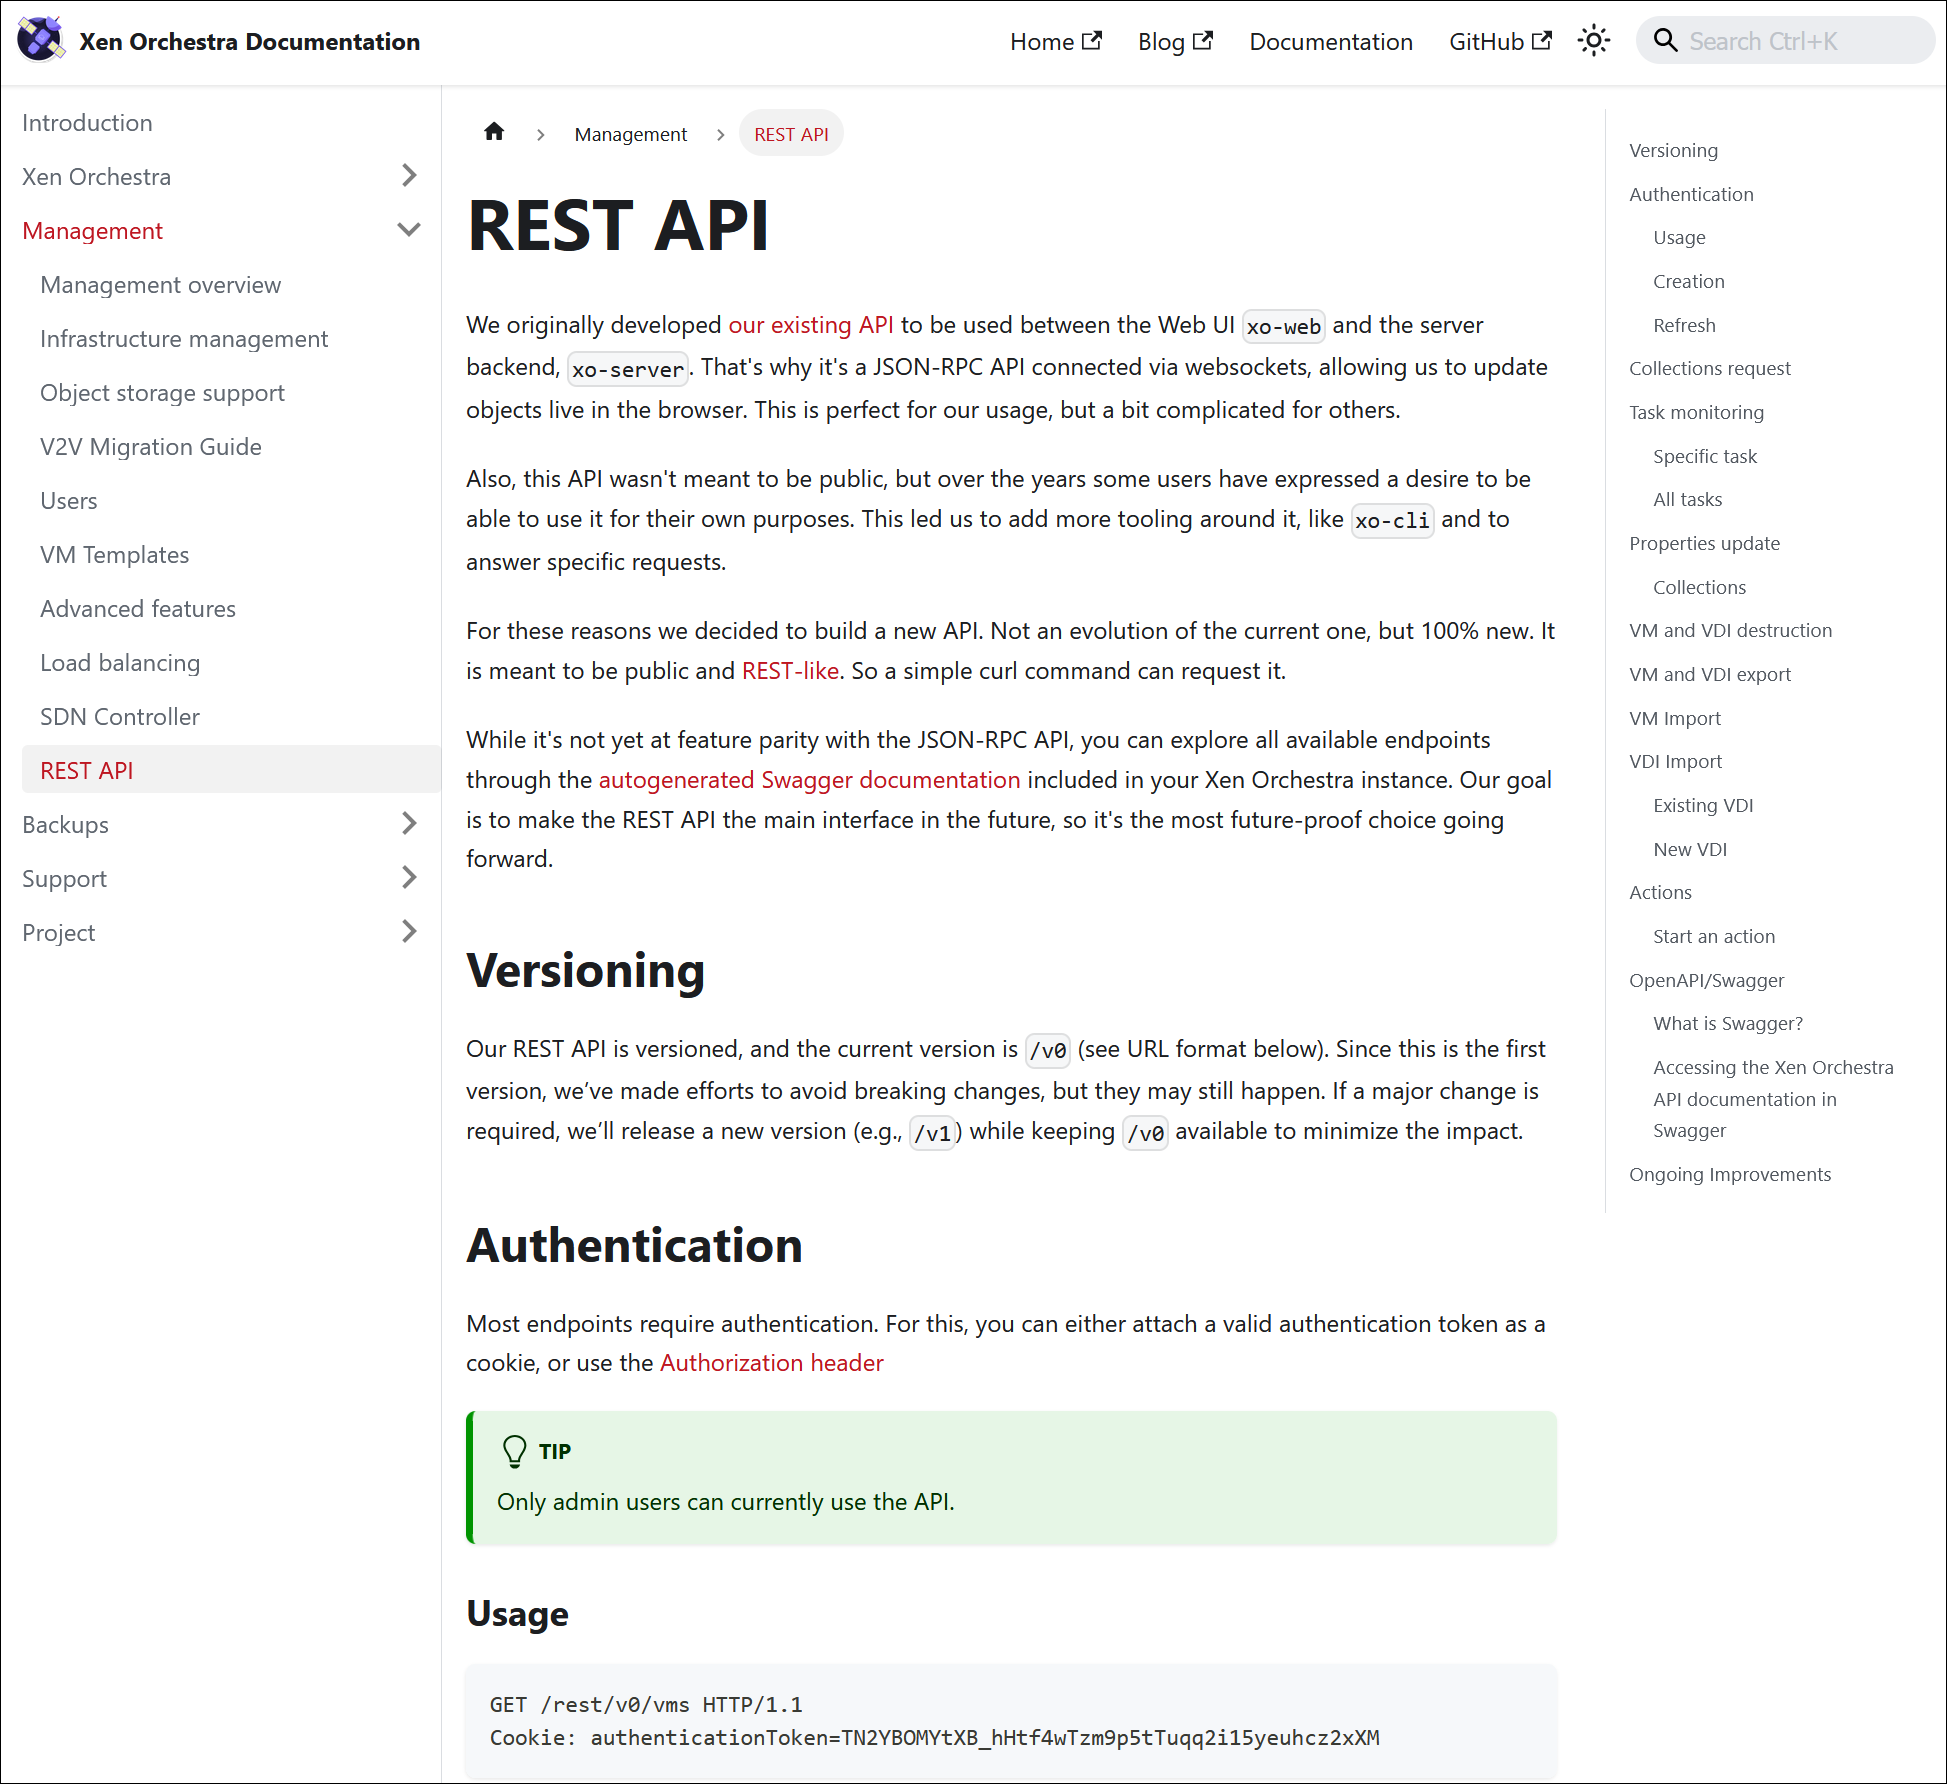Screen dimensions: 1947x1784
Task: Expand the Project sidebar chevron
Action: (x=408, y=932)
